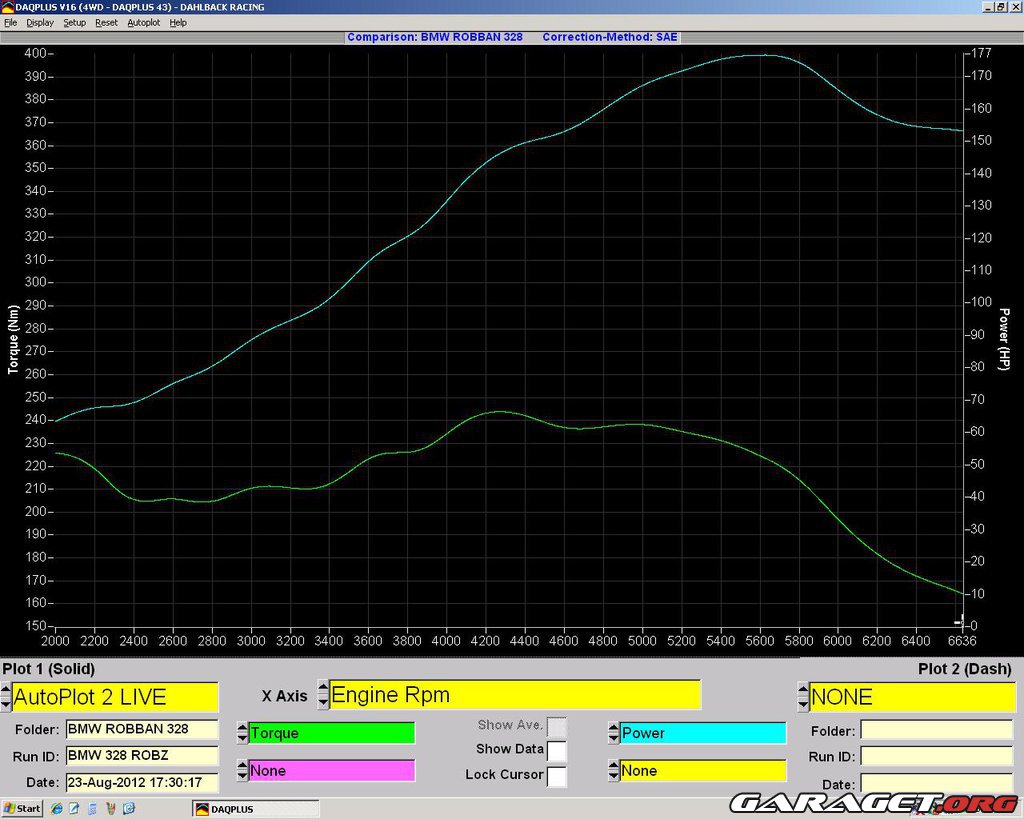Click the third quick launch icon in taskbar
The height and width of the screenshot is (819, 1024).
(x=92, y=809)
